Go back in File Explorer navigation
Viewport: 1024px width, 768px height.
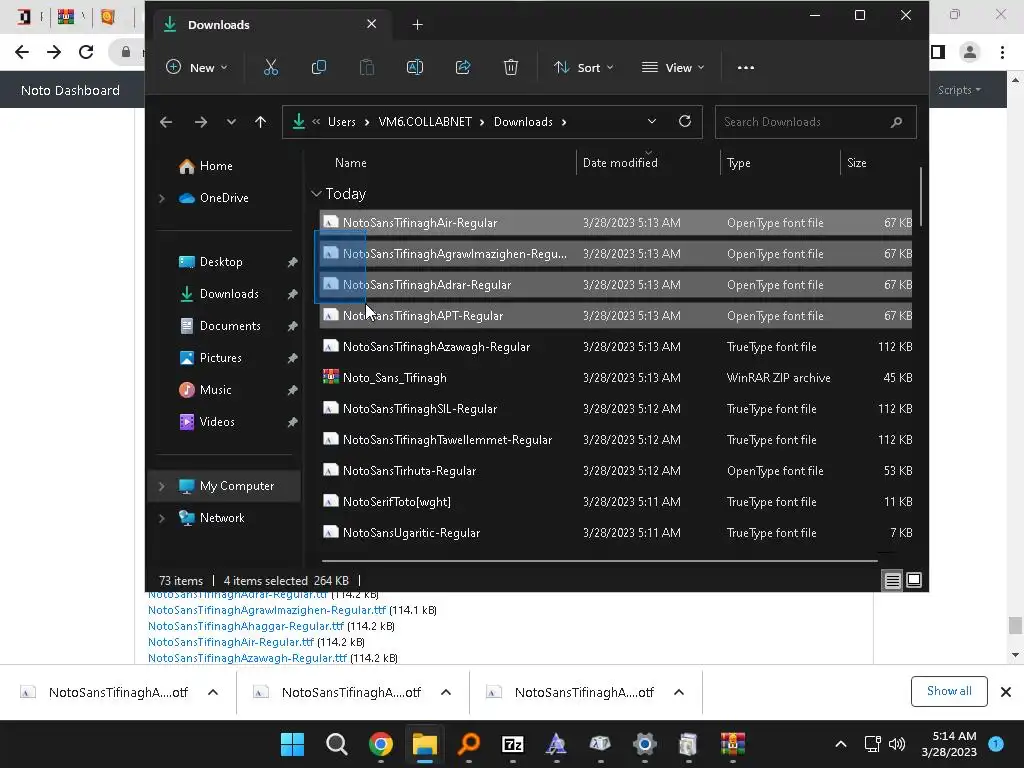[x=166, y=122]
